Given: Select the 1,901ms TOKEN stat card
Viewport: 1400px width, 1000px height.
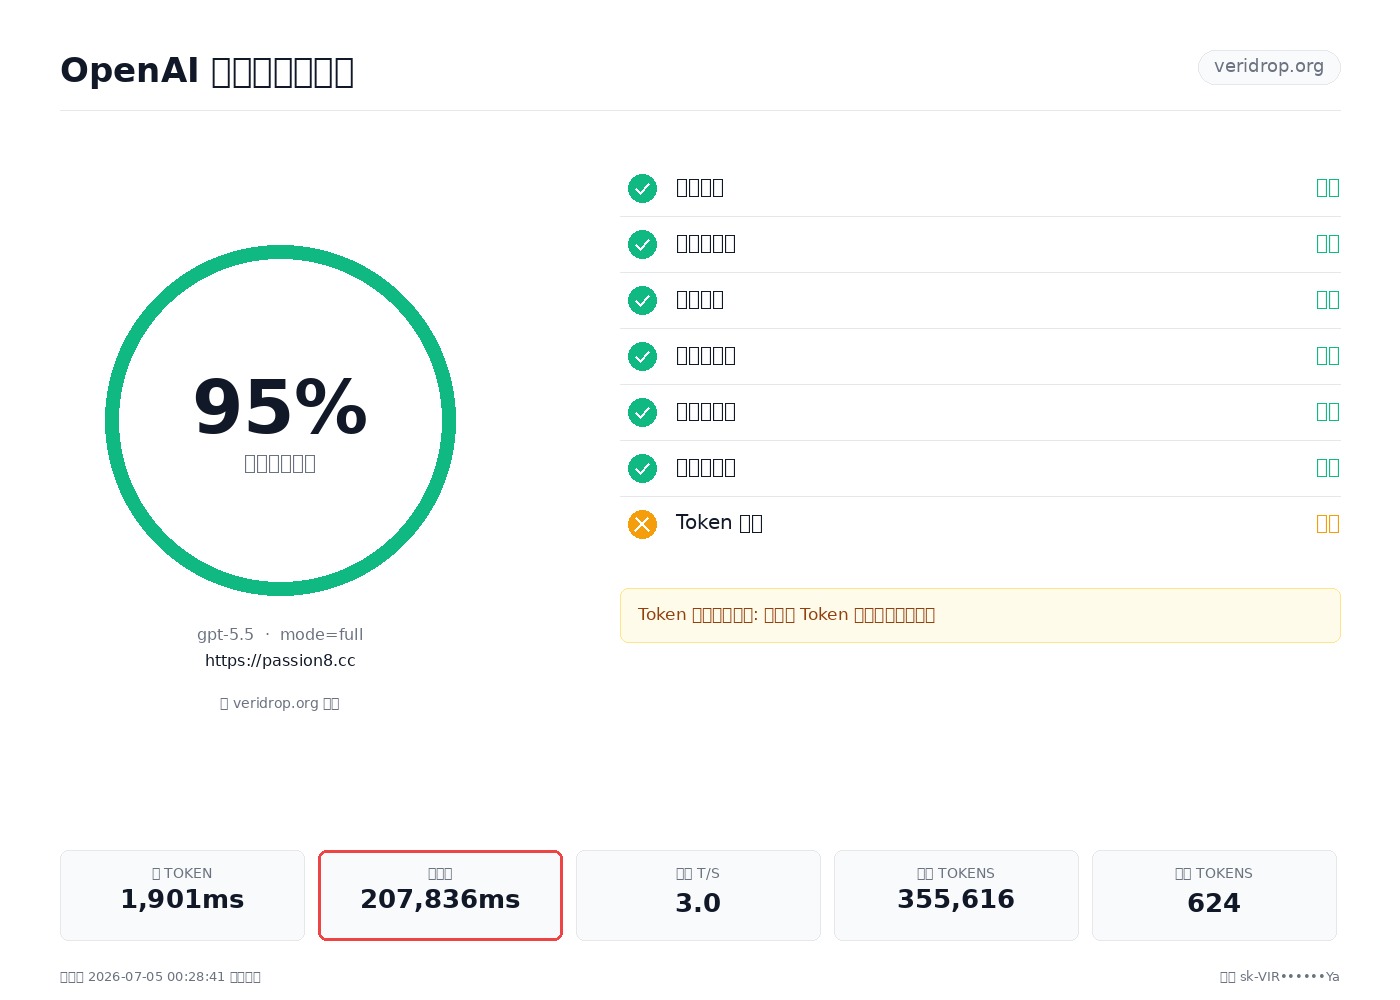Looking at the screenshot, I should [182, 895].
